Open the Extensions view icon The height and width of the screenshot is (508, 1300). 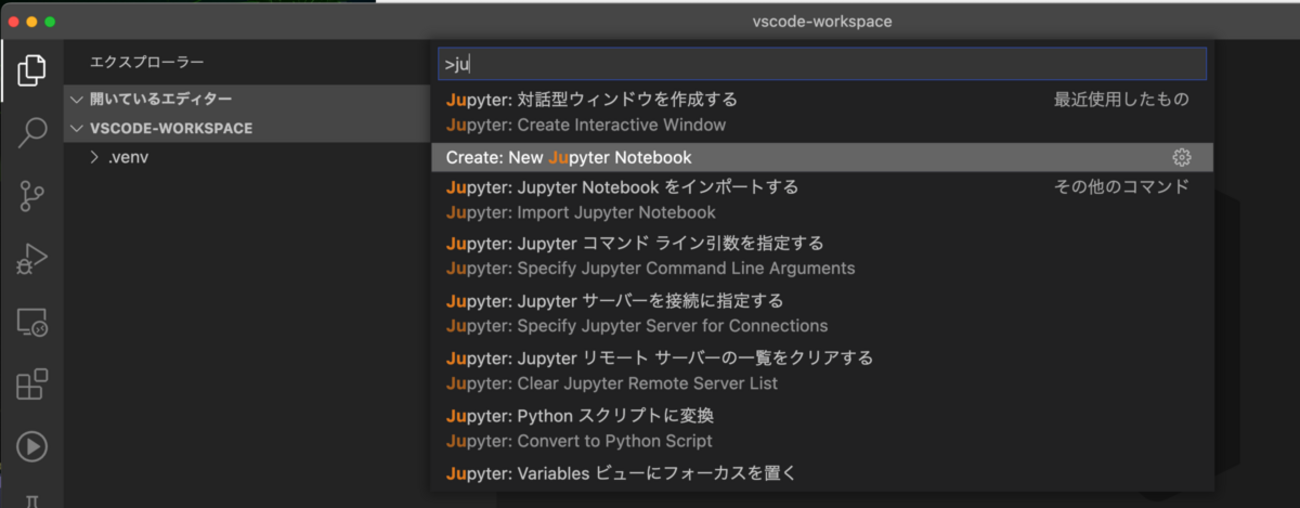coord(32,385)
